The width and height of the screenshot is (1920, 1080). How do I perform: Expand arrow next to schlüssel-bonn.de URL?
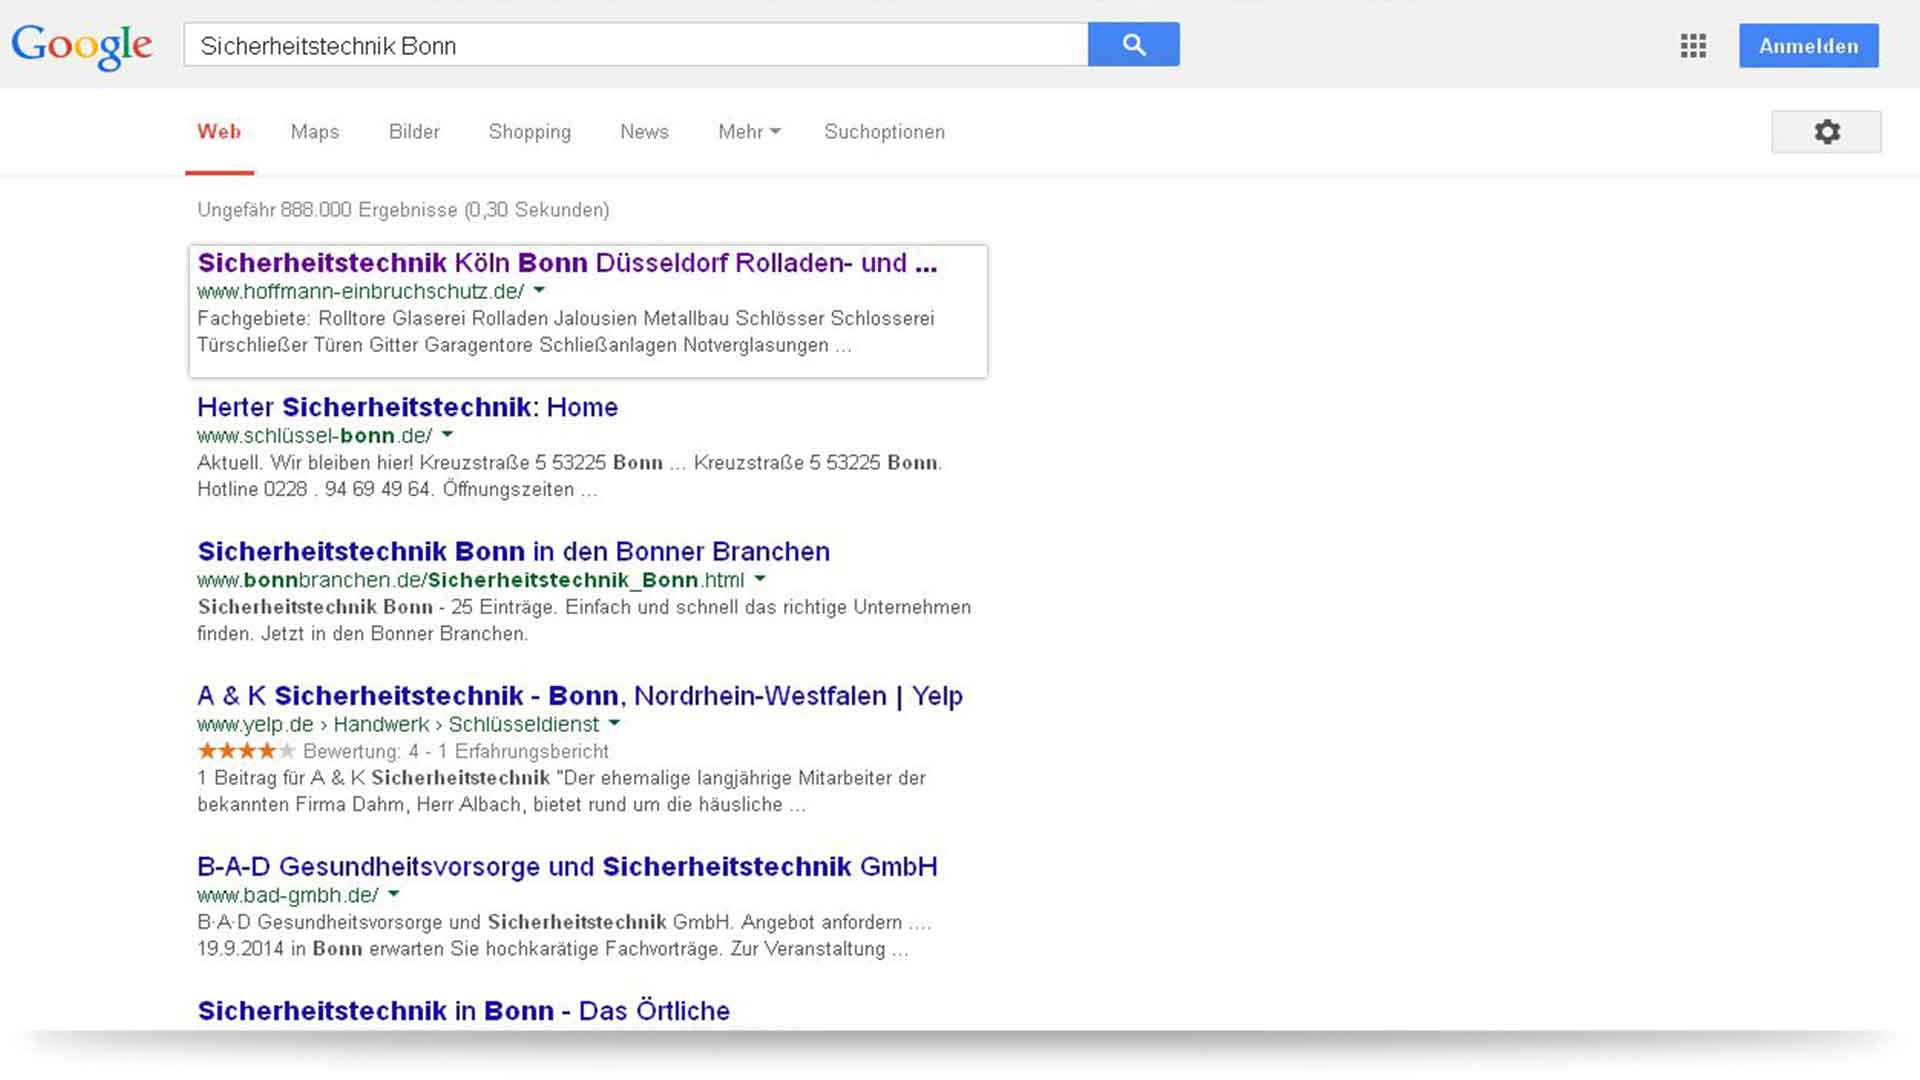tap(447, 435)
